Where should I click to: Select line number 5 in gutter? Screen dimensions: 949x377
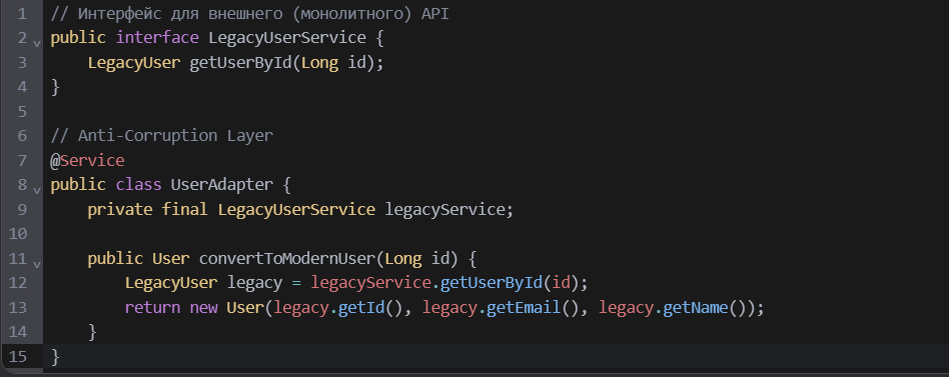(22, 111)
